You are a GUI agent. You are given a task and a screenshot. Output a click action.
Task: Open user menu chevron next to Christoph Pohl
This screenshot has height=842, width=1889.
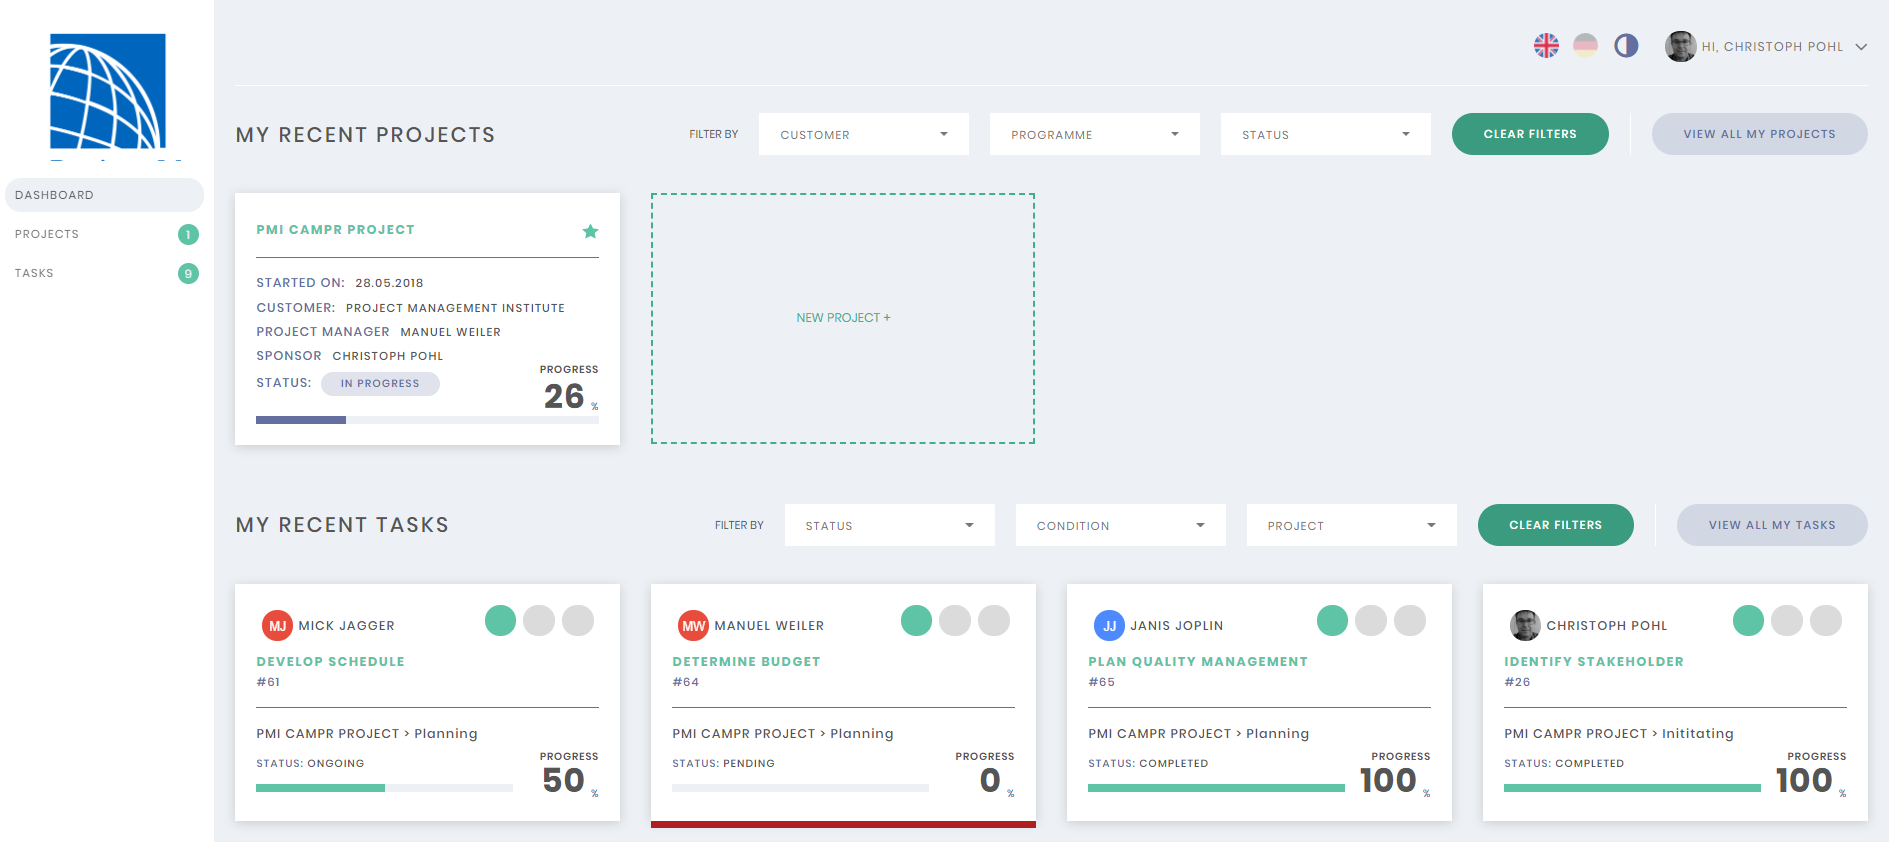pyautogui.click(x=1861, y=47)
